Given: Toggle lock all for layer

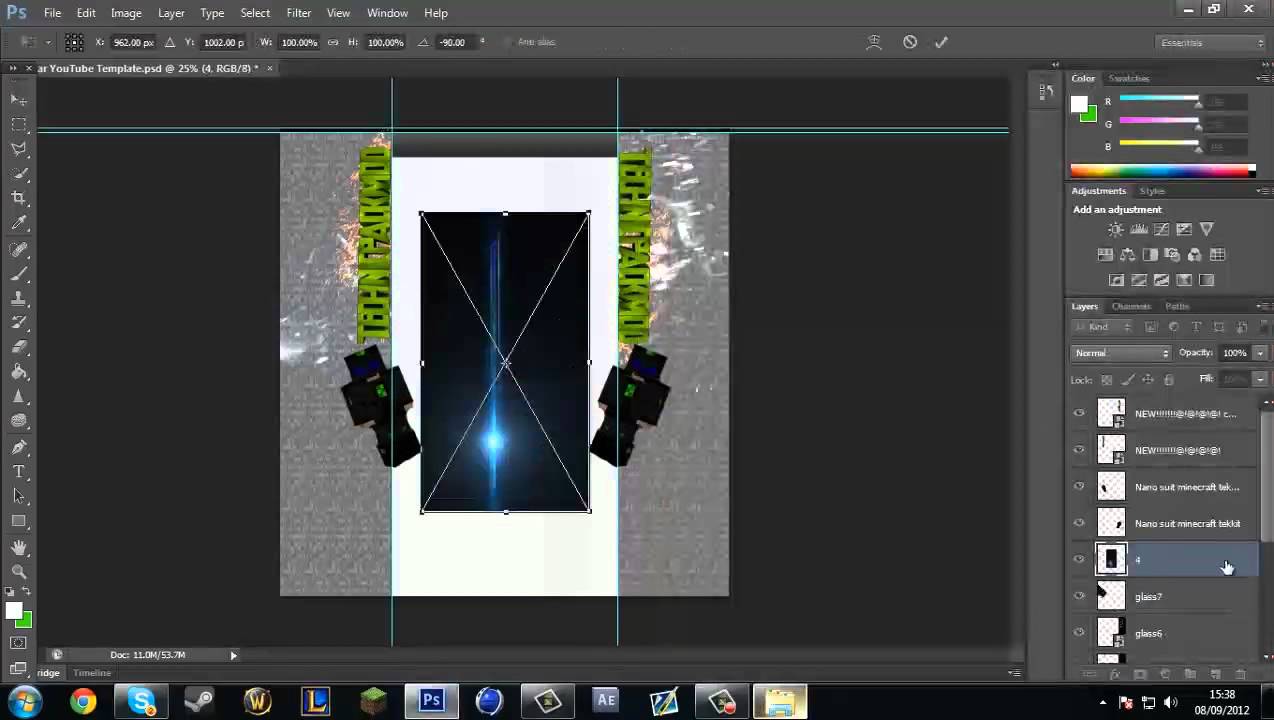Looking at the screenshot, I should (x=1168, y=380).
